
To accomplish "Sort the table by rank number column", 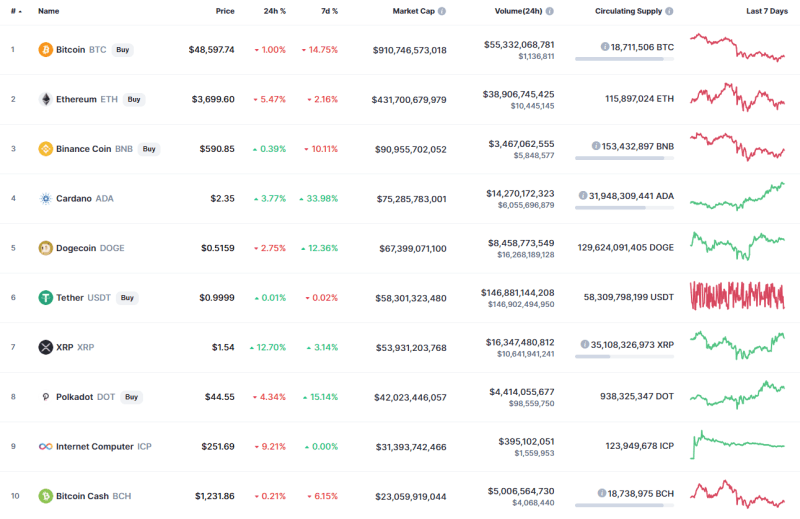I will [14, 11].
